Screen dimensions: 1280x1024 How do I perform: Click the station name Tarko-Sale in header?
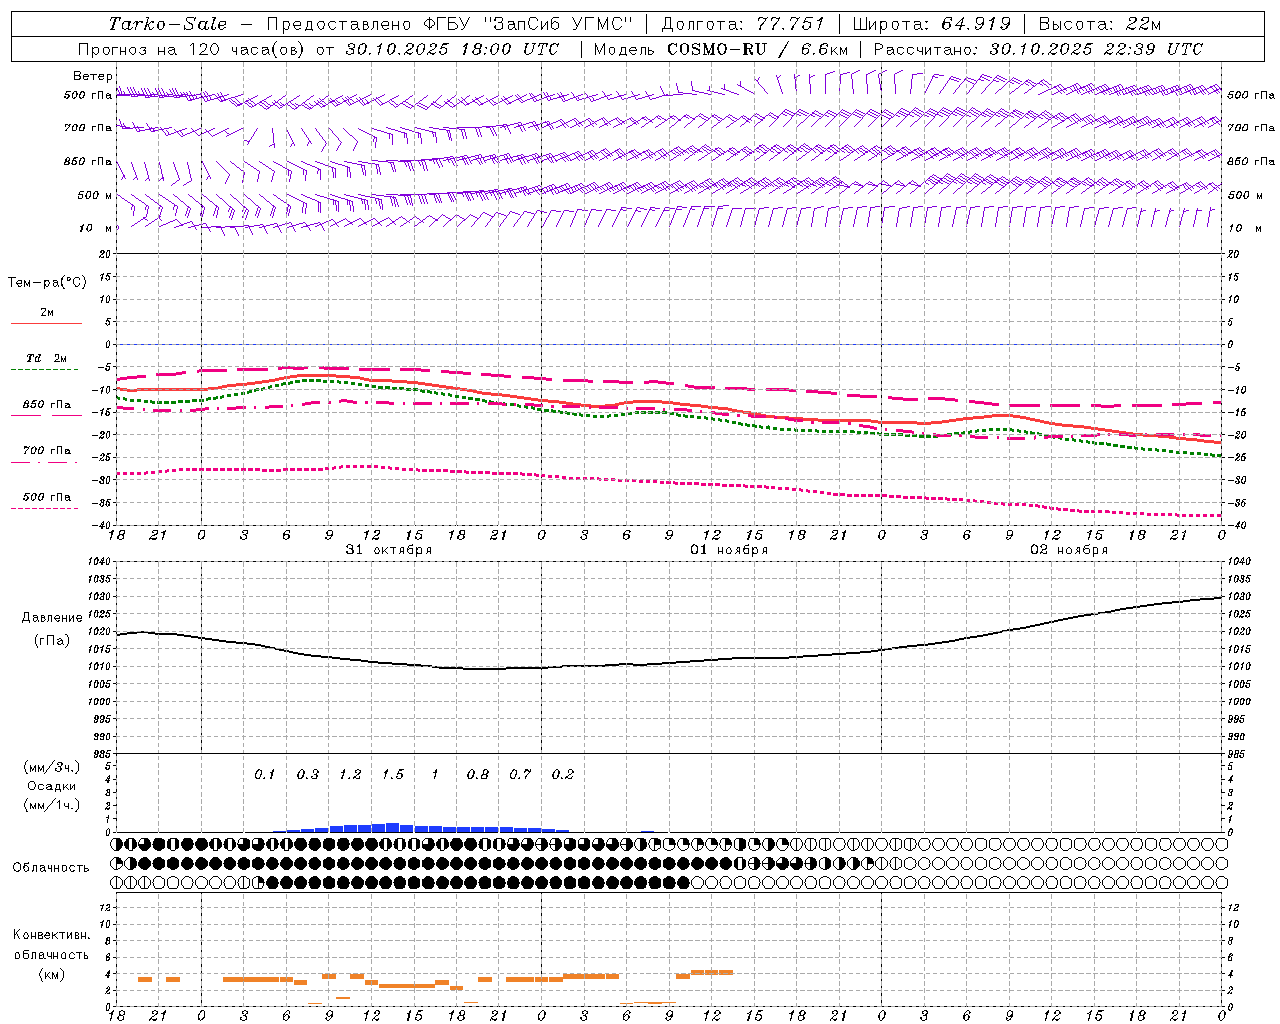click(x=167, y=24)
